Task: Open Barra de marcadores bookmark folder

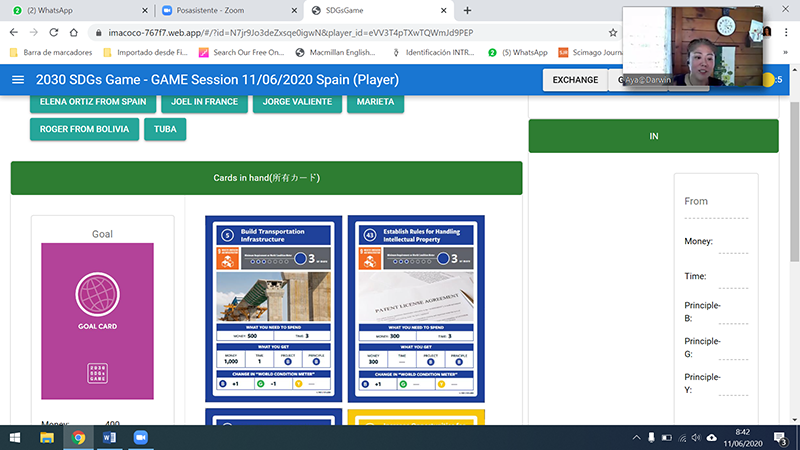Action: point(51,53)
